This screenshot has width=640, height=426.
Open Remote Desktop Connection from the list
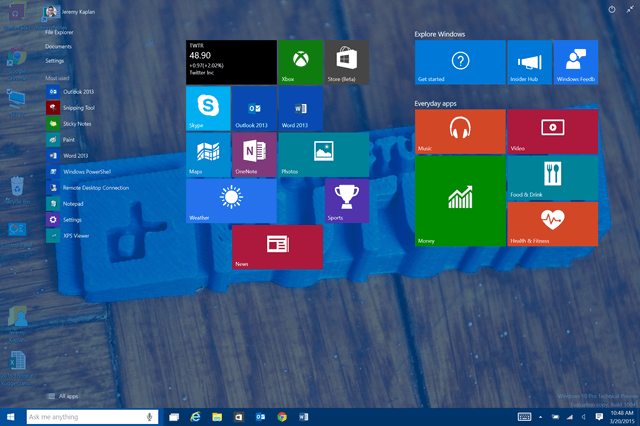pos(88,188)
